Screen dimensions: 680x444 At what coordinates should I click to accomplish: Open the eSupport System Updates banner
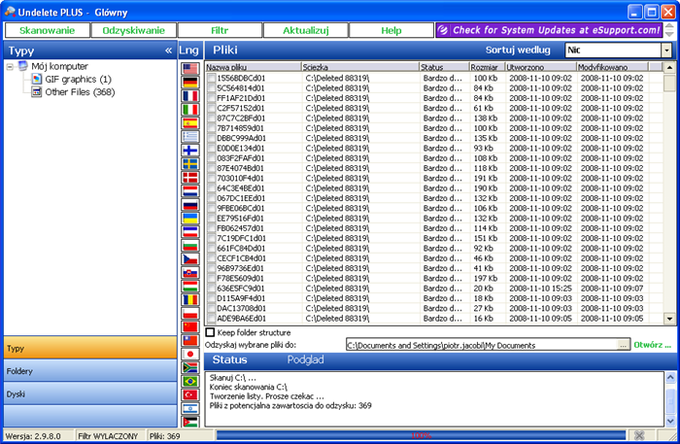coord(549,30)
